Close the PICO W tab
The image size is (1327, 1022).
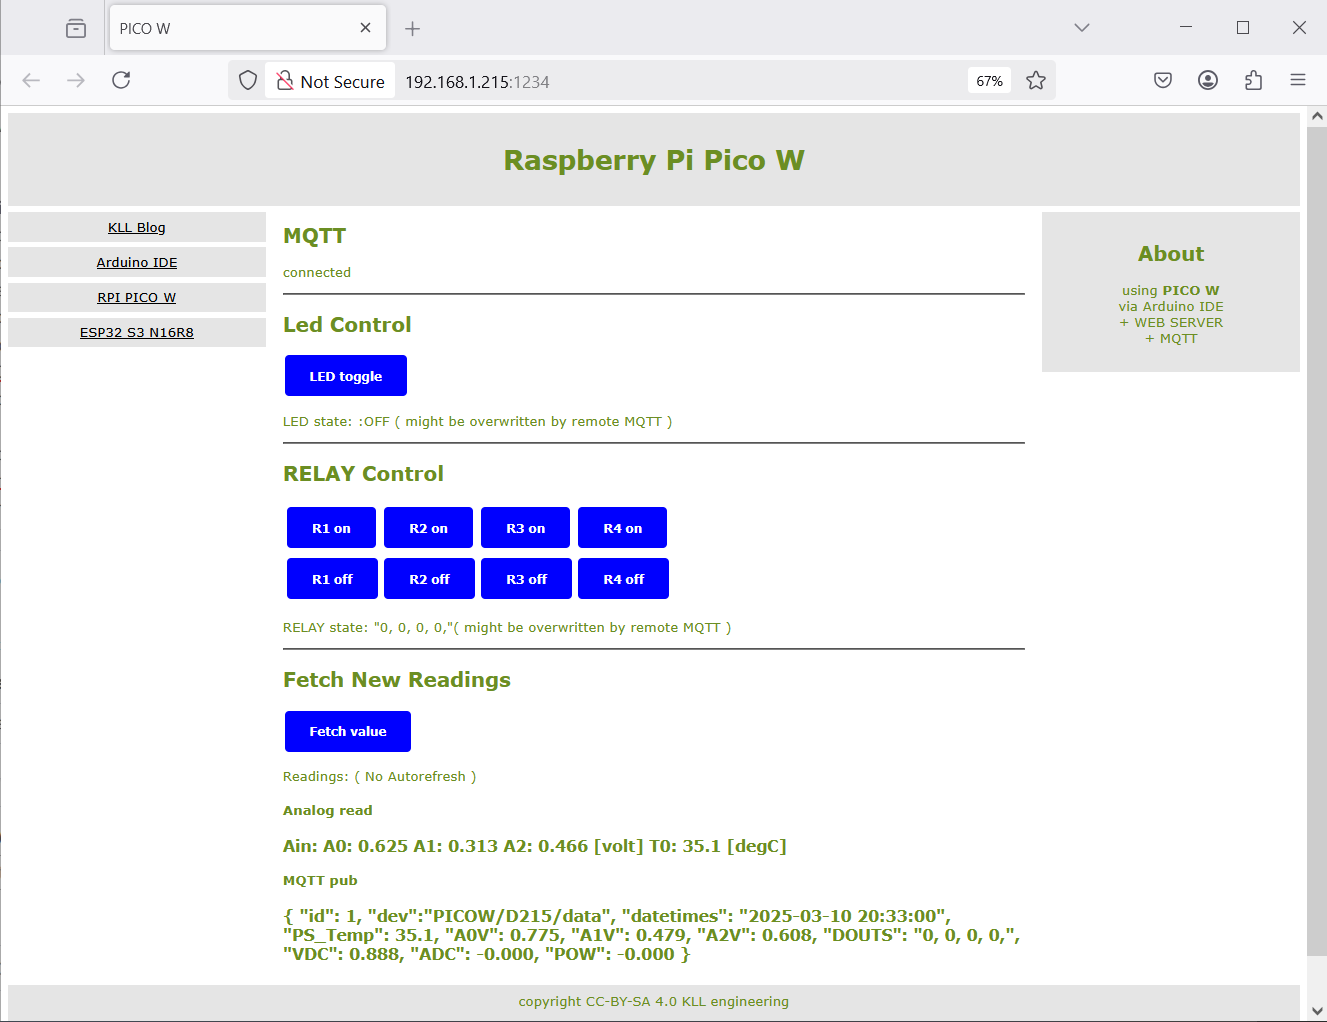[365, 28]
